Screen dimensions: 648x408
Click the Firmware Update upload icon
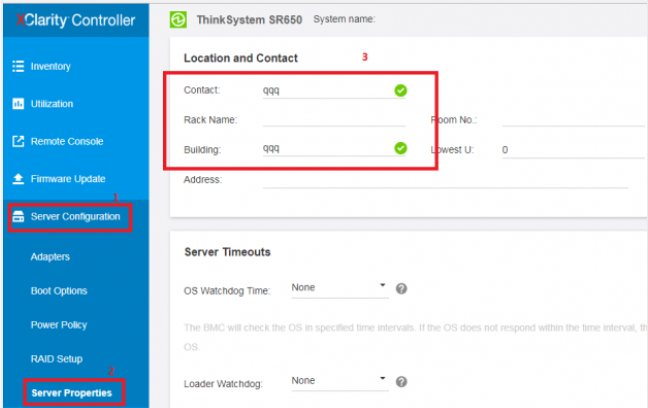(18, 179)
